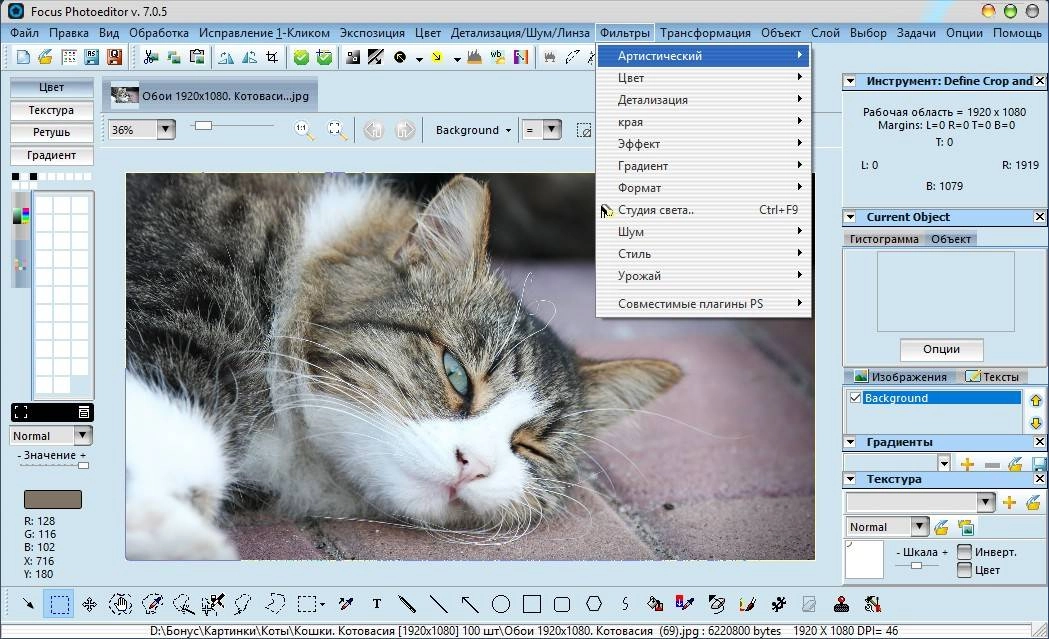Viewport: 1049px width, 639px height.
Task: Select the square rectangle shape tool
Action: click(x=532, y=604)
